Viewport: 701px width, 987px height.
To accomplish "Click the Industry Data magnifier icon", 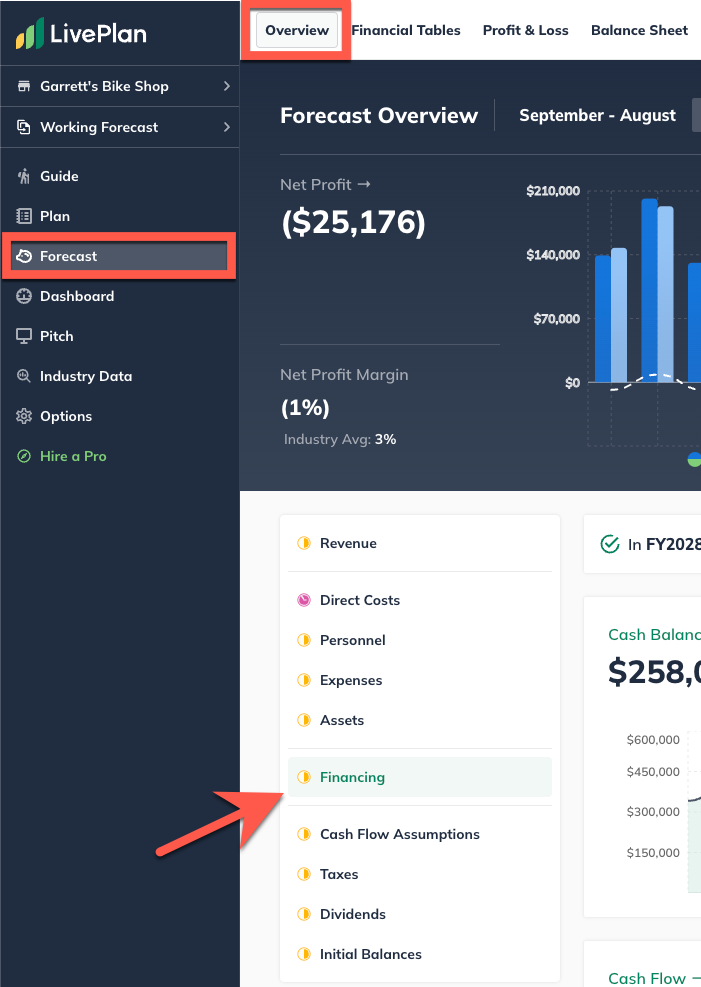I will [x=24, y=376].
